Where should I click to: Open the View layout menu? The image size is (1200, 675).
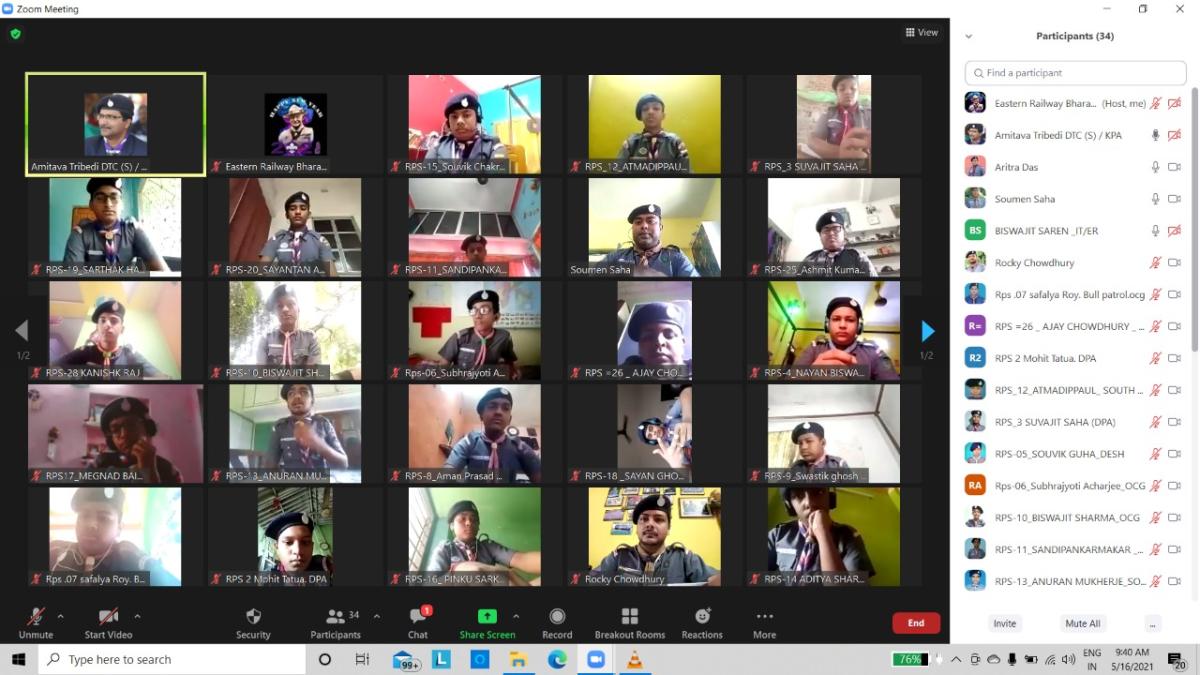click(x=921, y=32)
